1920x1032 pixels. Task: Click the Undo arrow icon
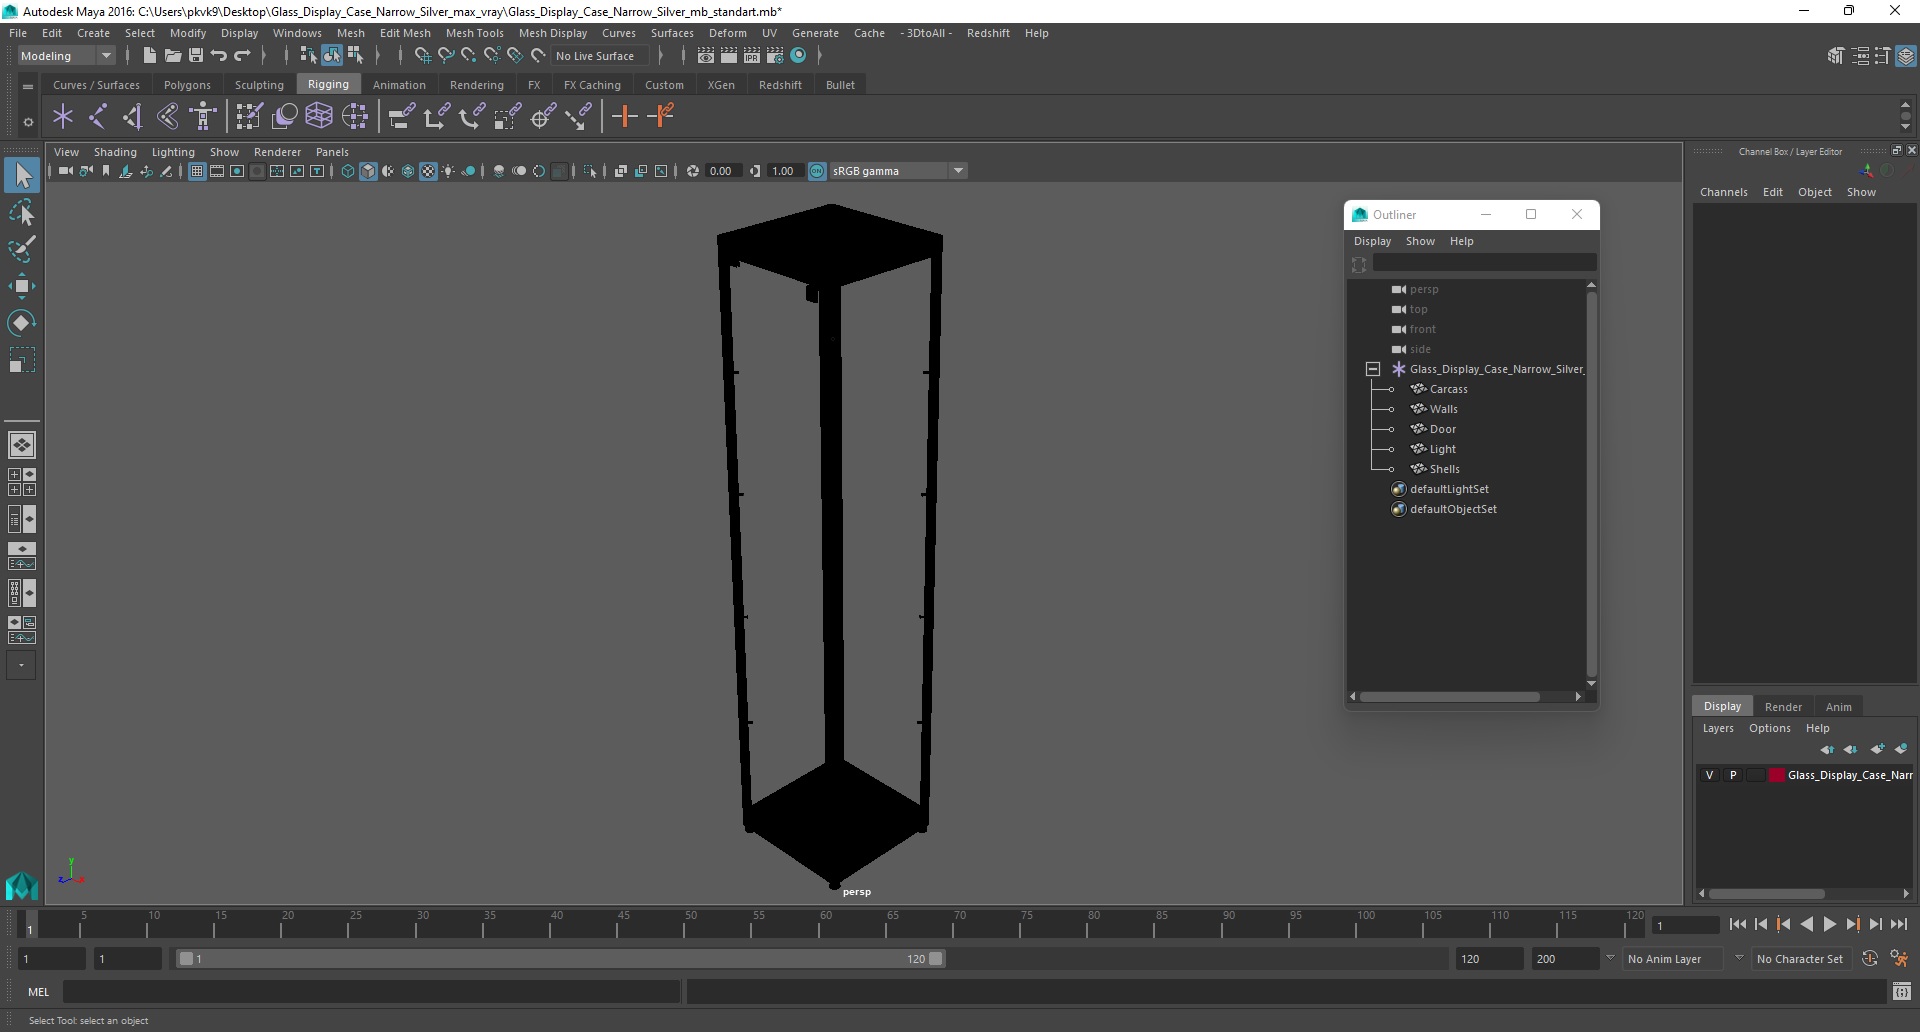[219, 56]
